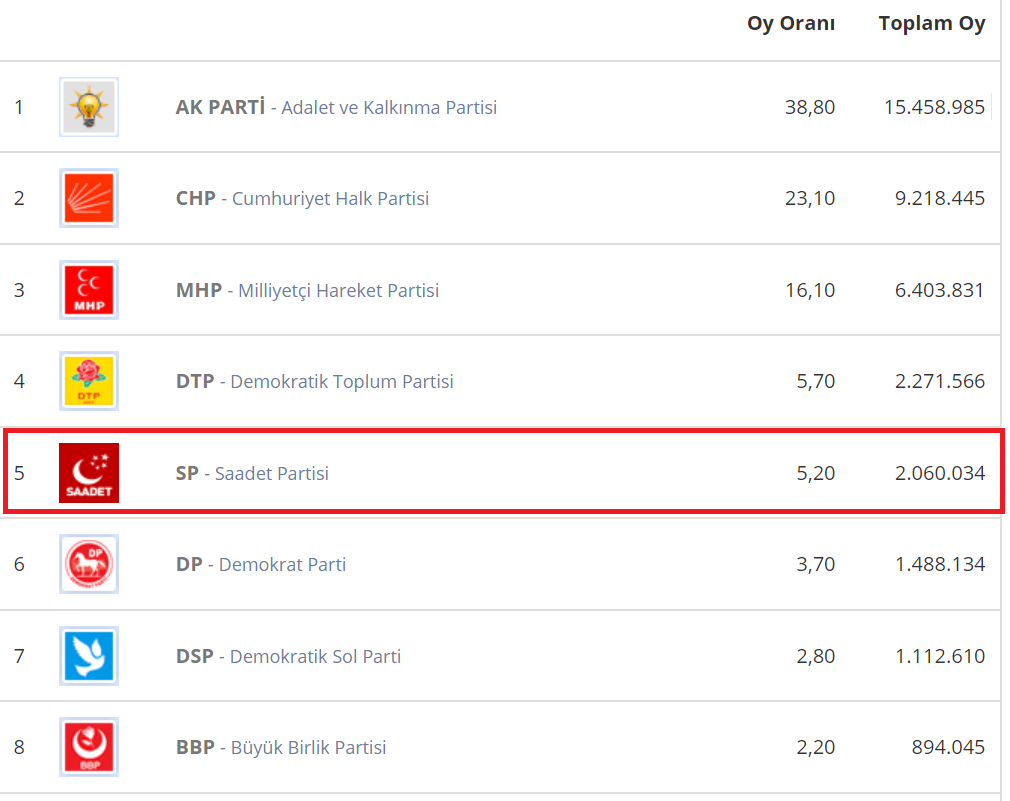Click the DSP white dove logo
This screenshot has width=1010, height=801.
[x=89, y=656]
